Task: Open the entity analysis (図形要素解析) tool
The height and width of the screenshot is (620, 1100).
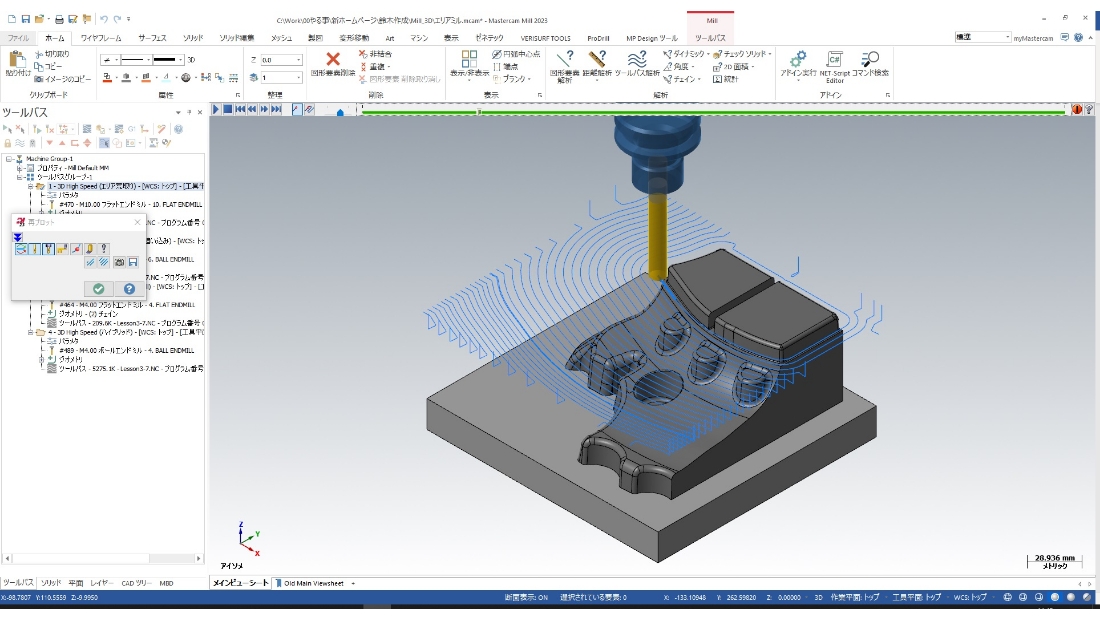Action: 565,67
